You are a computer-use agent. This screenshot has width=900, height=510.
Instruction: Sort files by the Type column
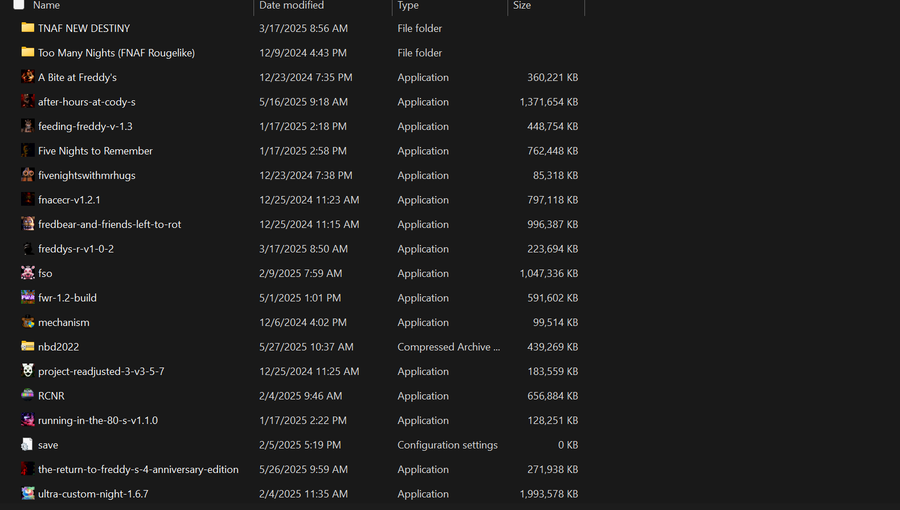[408, 5]
